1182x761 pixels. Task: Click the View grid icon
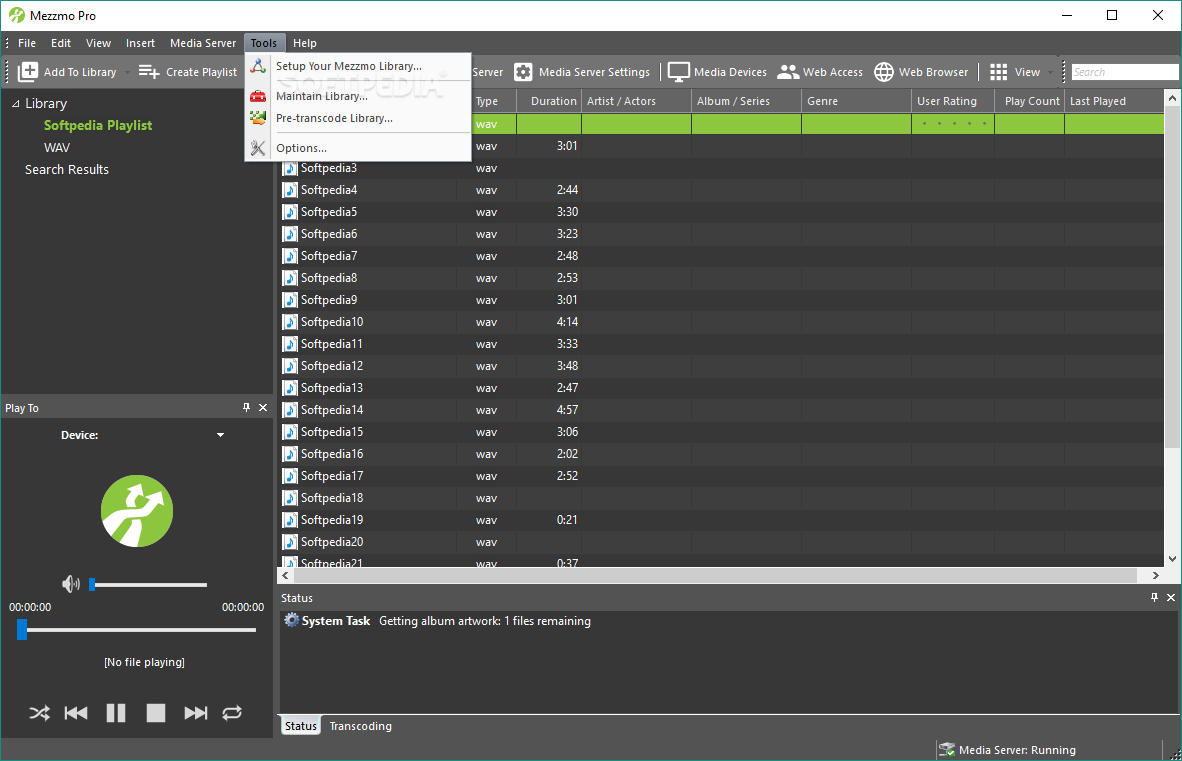pyautogui.click(x=999, y=72)
